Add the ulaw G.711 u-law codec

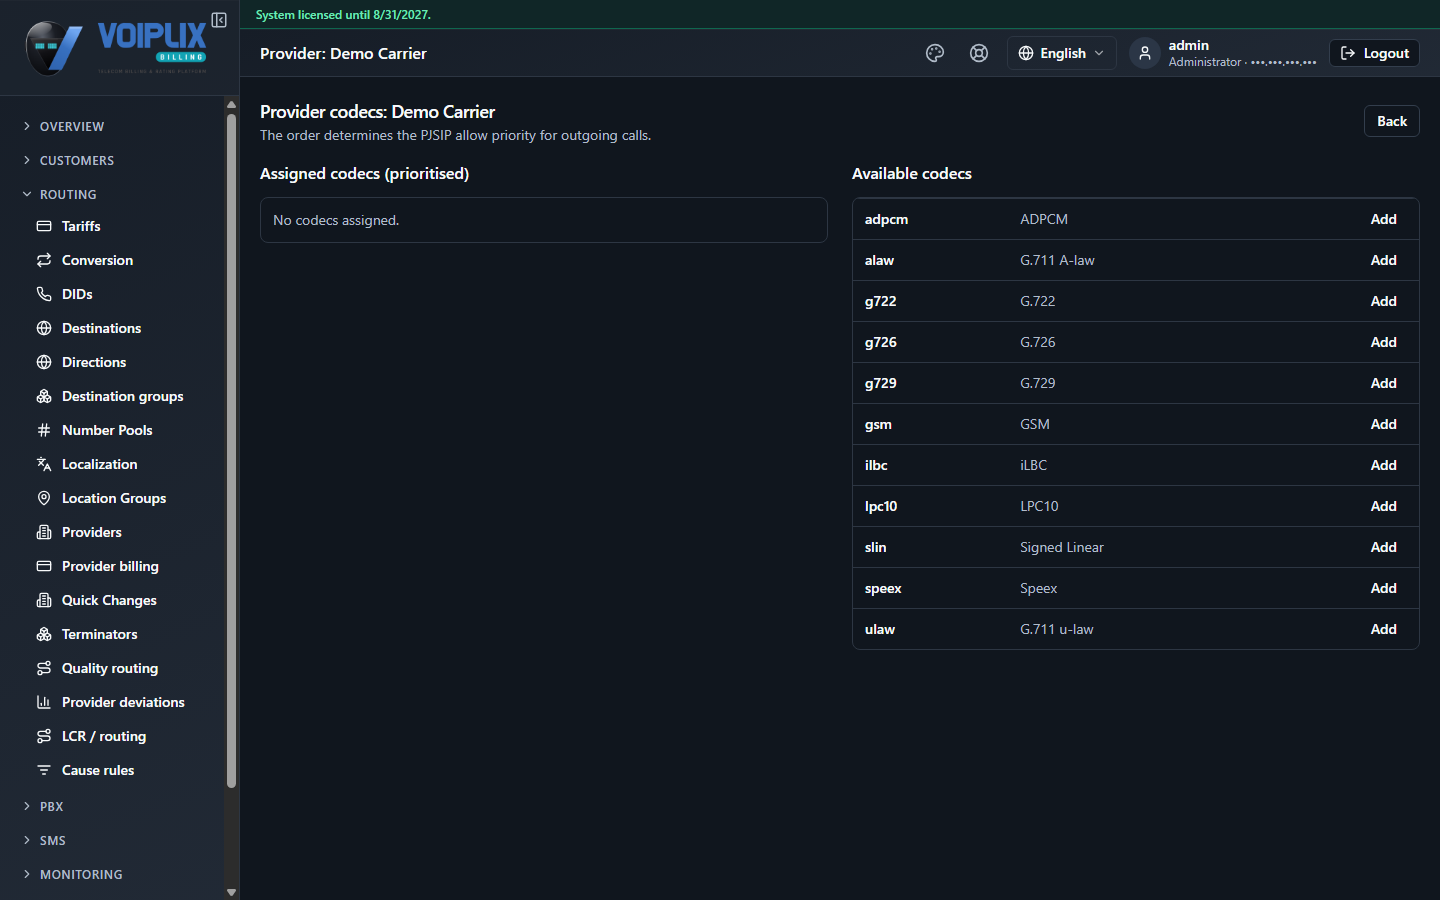click(x=1383, y=629)
